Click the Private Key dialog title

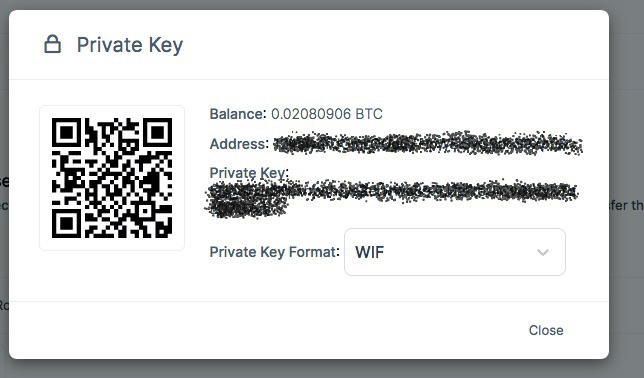pos(130,45)
